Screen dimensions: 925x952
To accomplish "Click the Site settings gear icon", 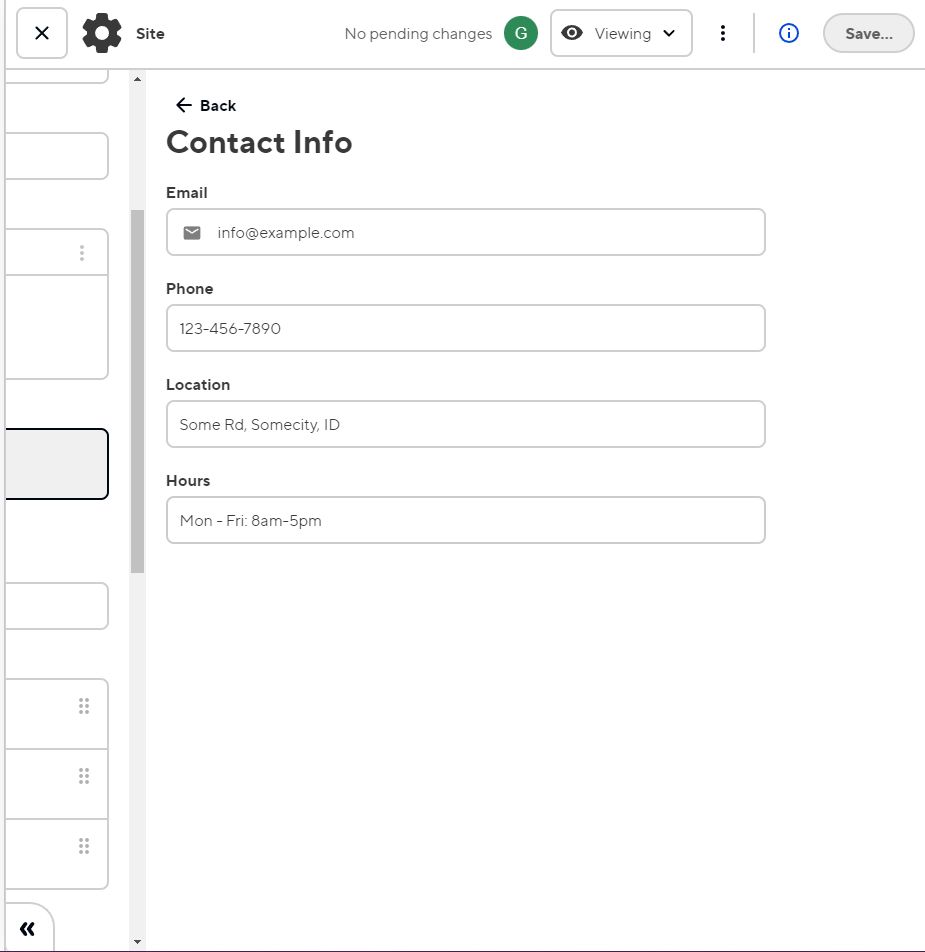I will tap(101, 33).
